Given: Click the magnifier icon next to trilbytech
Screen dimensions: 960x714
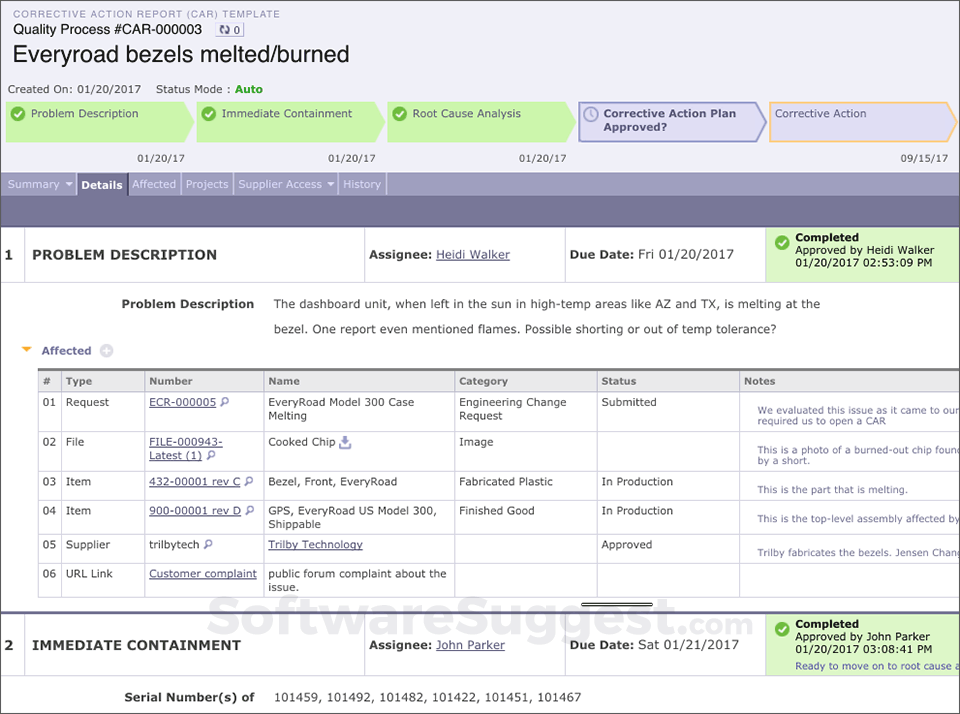Looking at the screenshot, I should click(209, 545).
